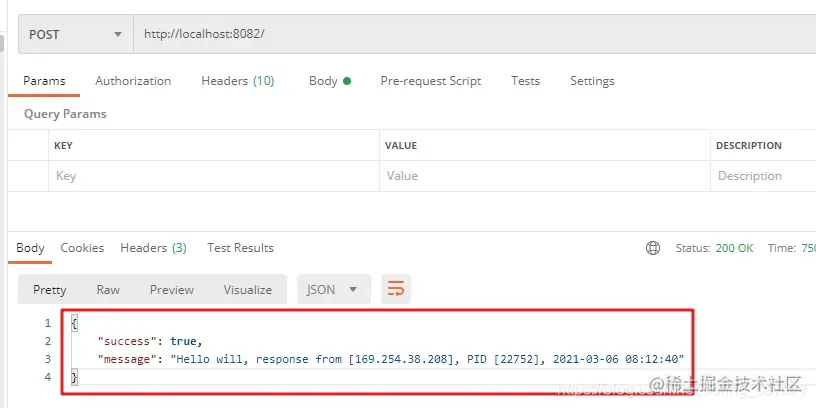Select the response Body tab
This screenshot has height=408, width=816.
[30, 248]
